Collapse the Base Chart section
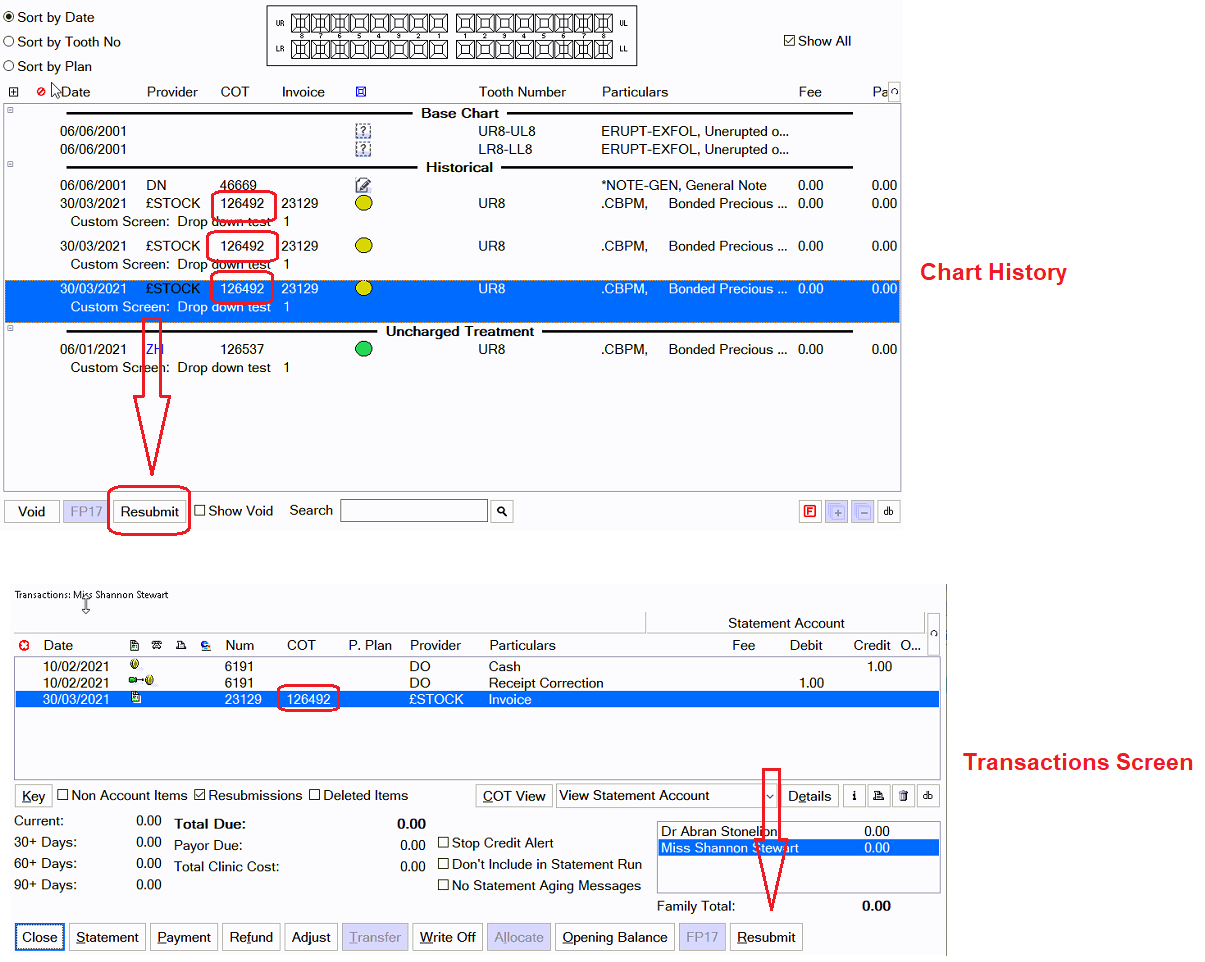Screen dimensions: 1205x962 coord(10,110)
